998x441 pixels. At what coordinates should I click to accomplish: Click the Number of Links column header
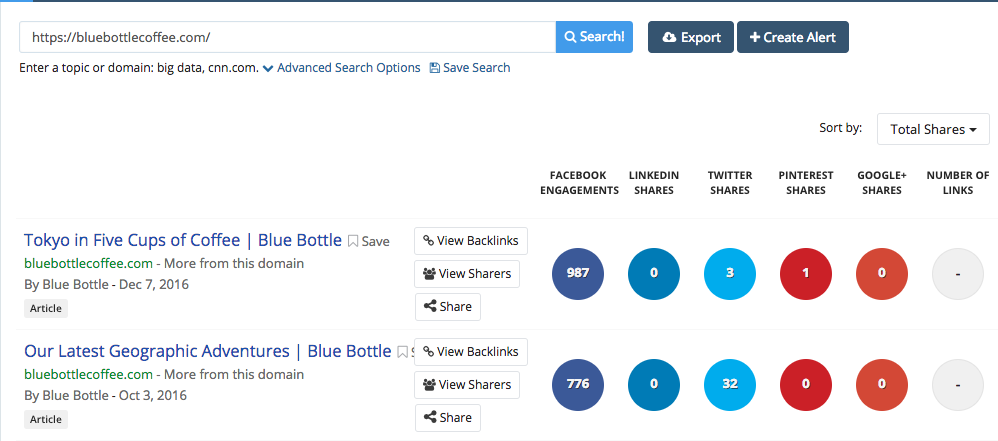[x=958, y=183]
